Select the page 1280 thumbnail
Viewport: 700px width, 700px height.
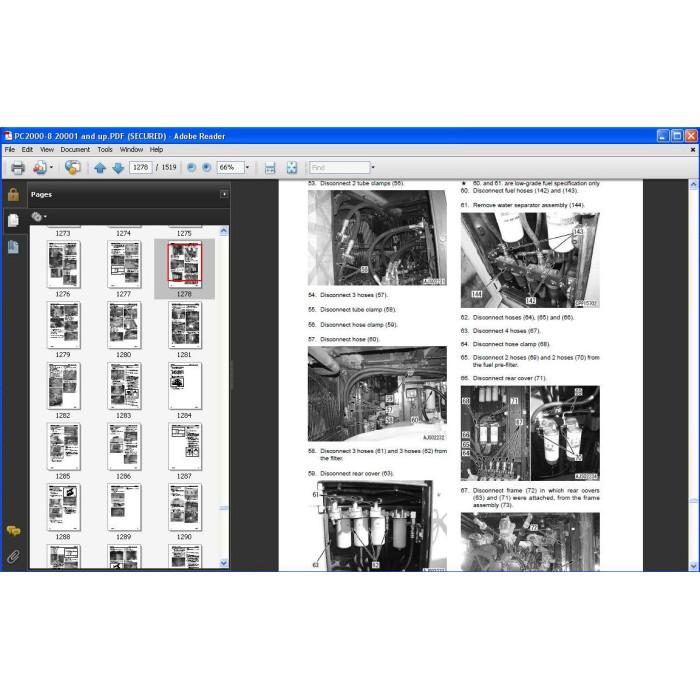[124, 325]
